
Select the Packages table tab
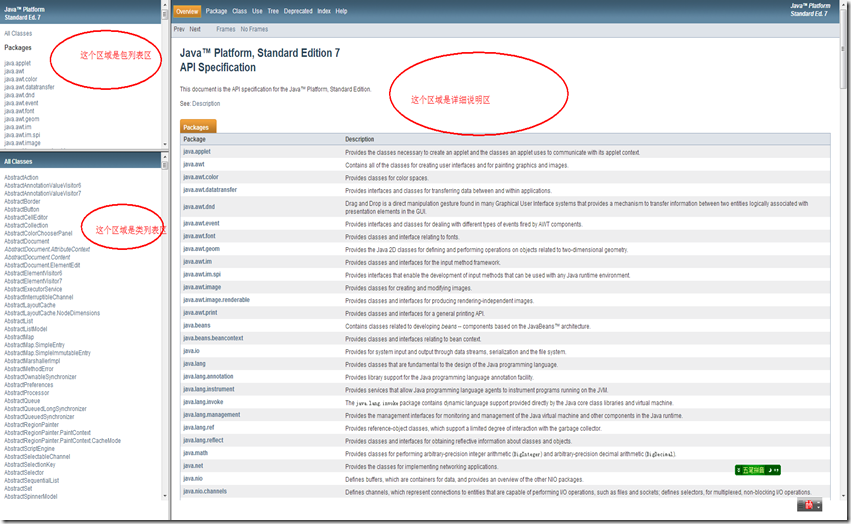pyautogui.click(x=198, y=127)
